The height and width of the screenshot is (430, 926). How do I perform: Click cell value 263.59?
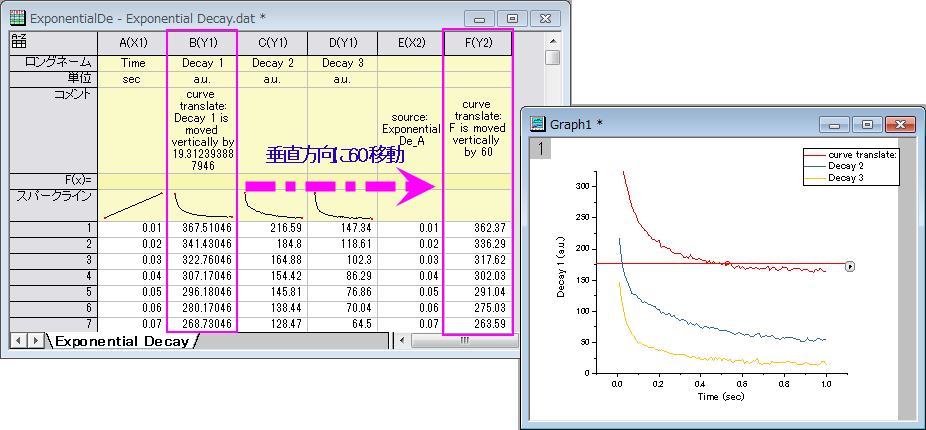[478, 324]
